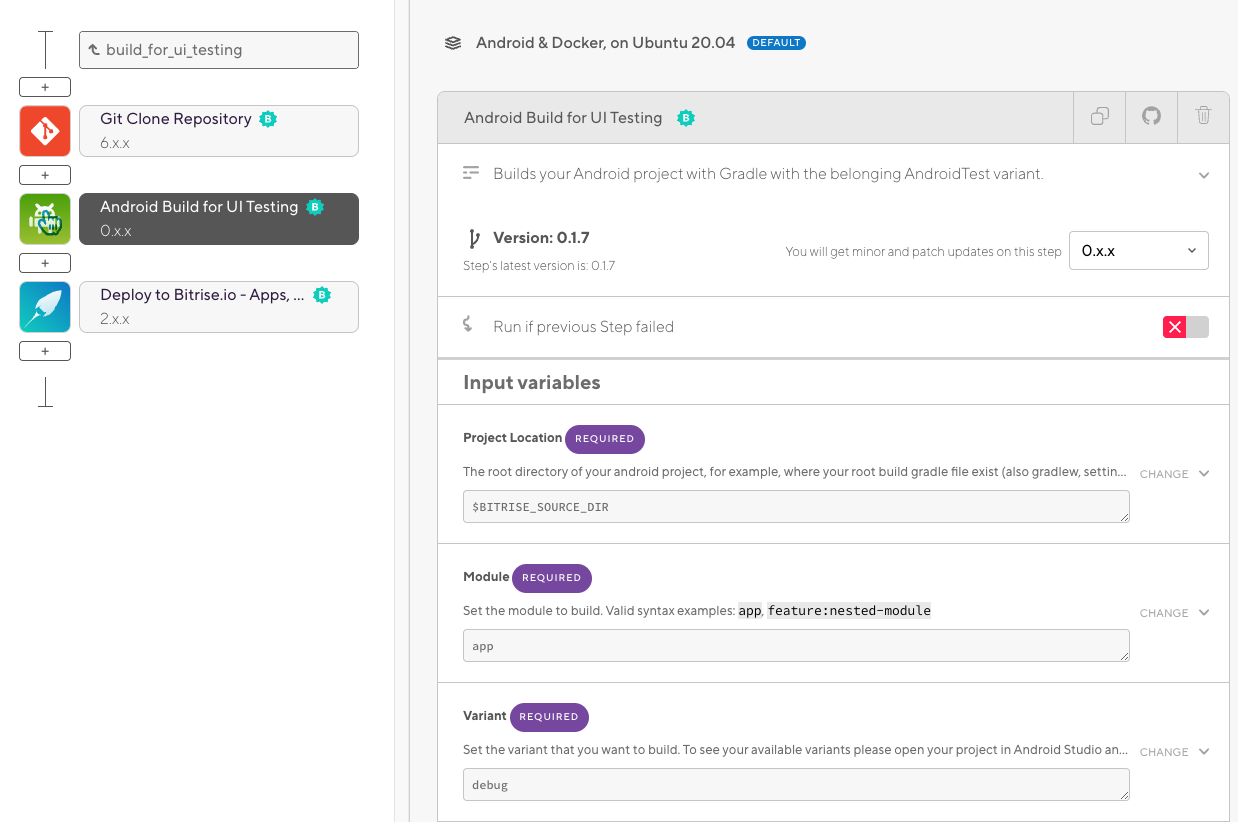
Task: Disable the Run if previous Step failed toggle
Action: 1186,326
